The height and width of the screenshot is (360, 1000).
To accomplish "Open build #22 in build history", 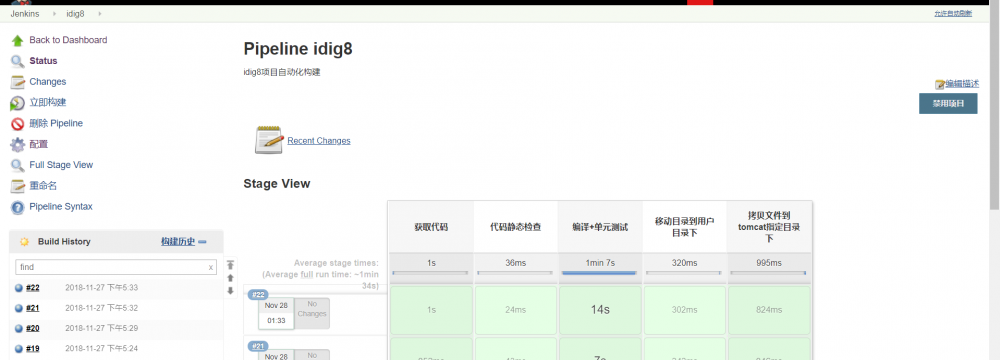I will pos(33,288).
